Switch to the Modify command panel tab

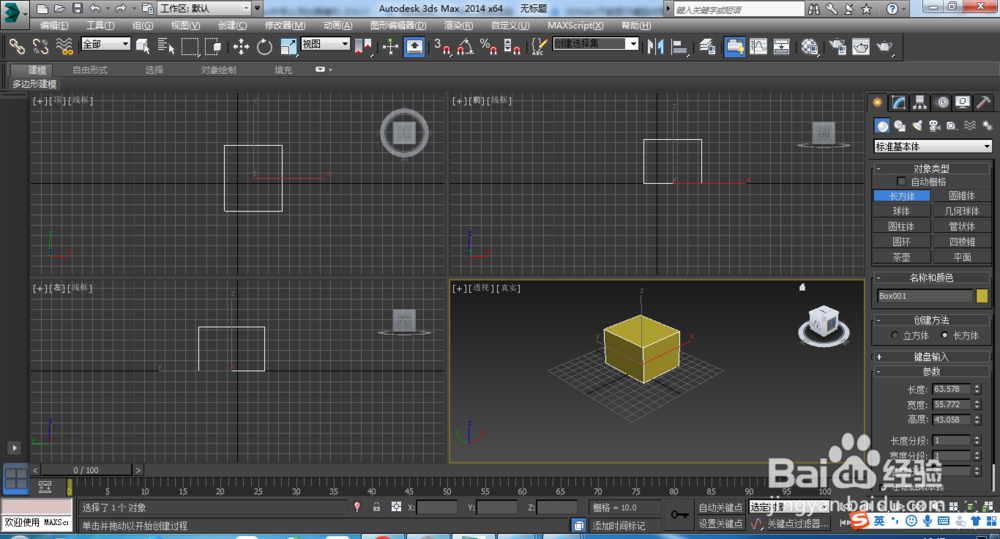click(x=899, y=102)
